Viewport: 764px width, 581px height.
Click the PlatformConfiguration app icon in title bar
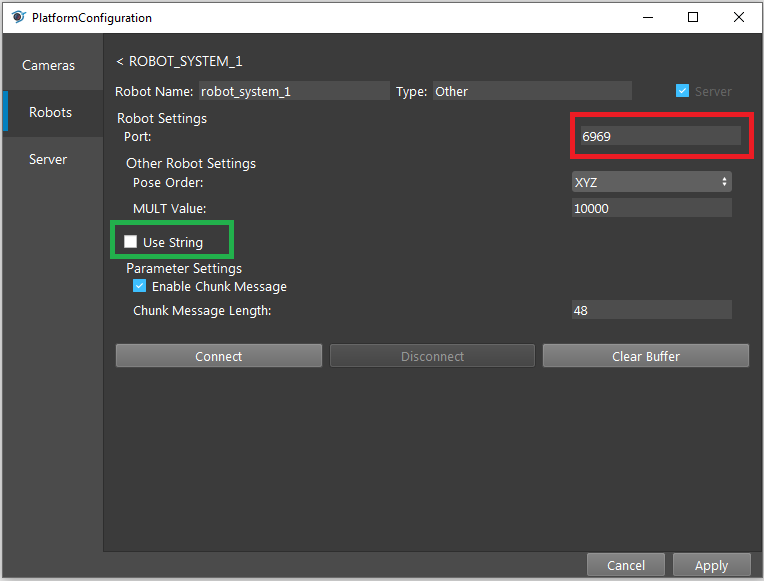[19, 18]
